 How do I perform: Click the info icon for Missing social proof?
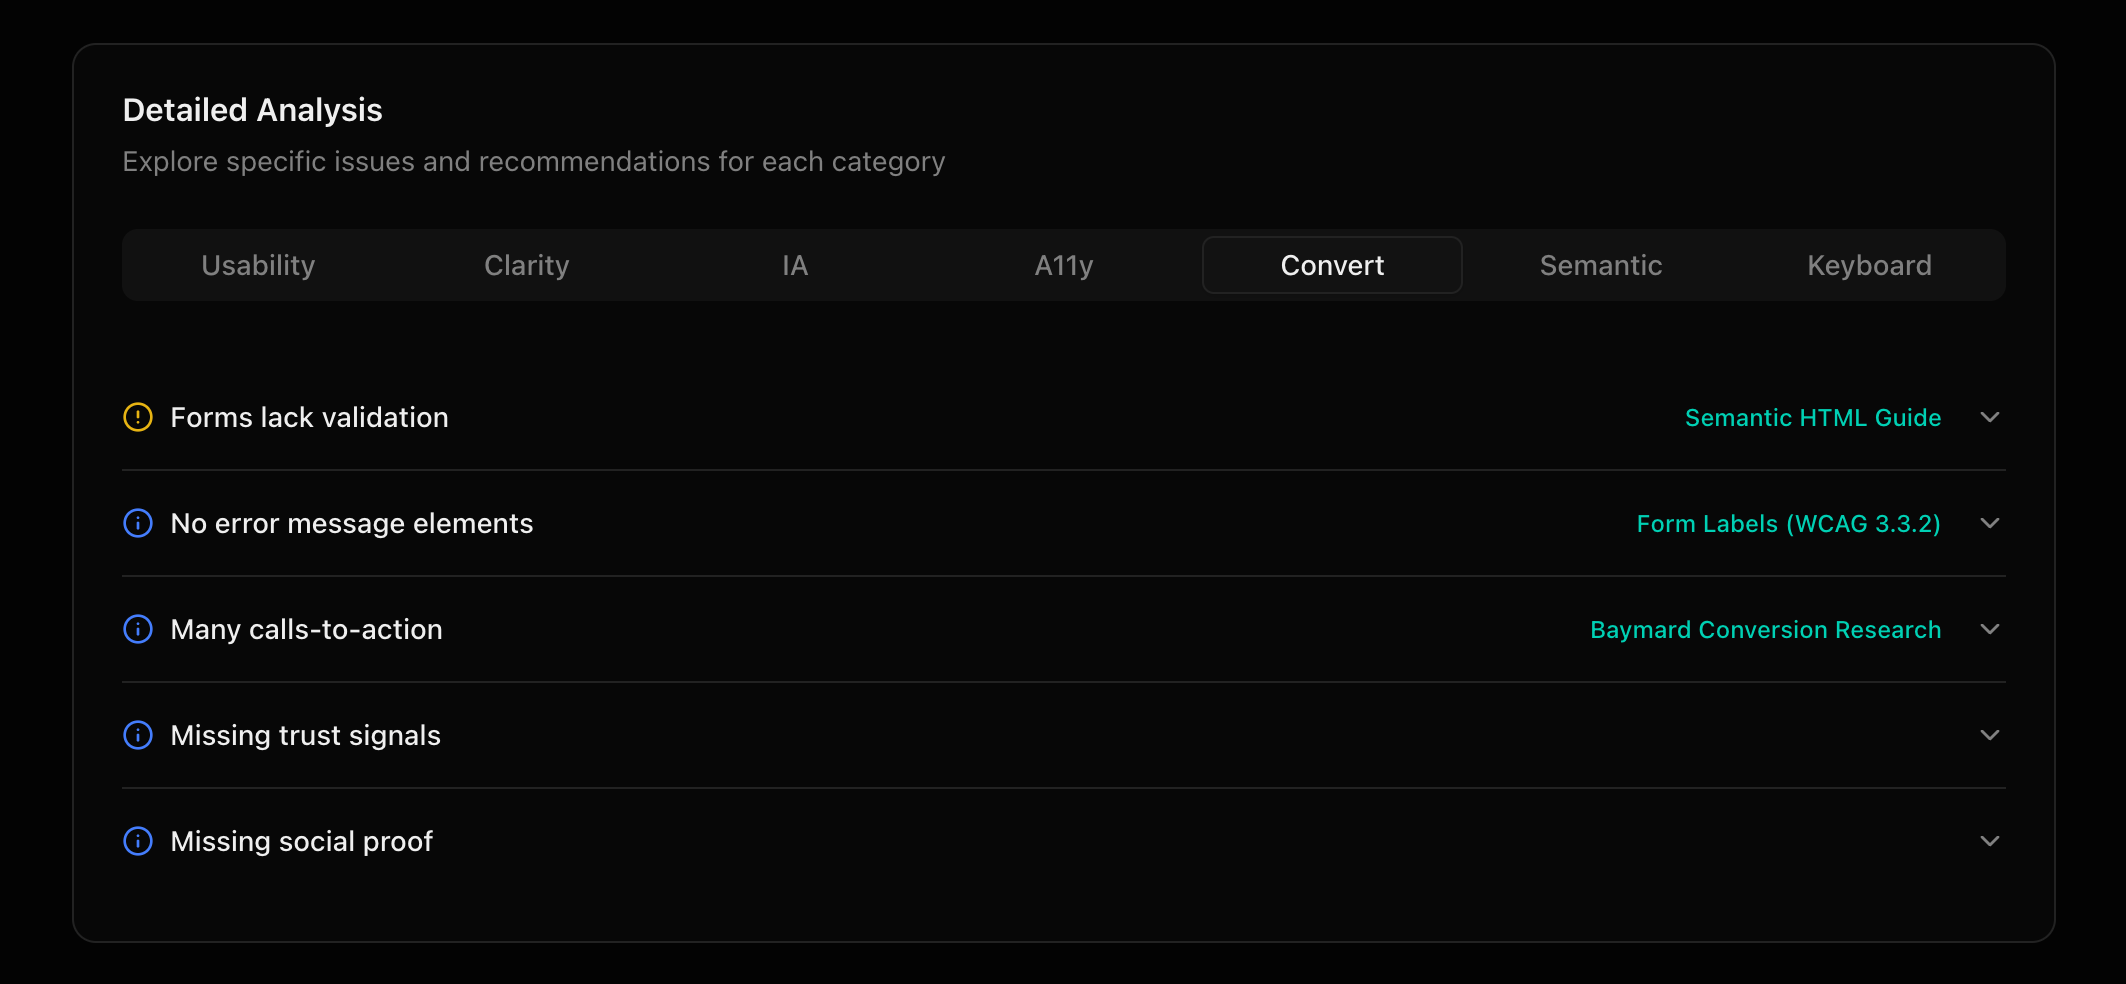point(138,841)
